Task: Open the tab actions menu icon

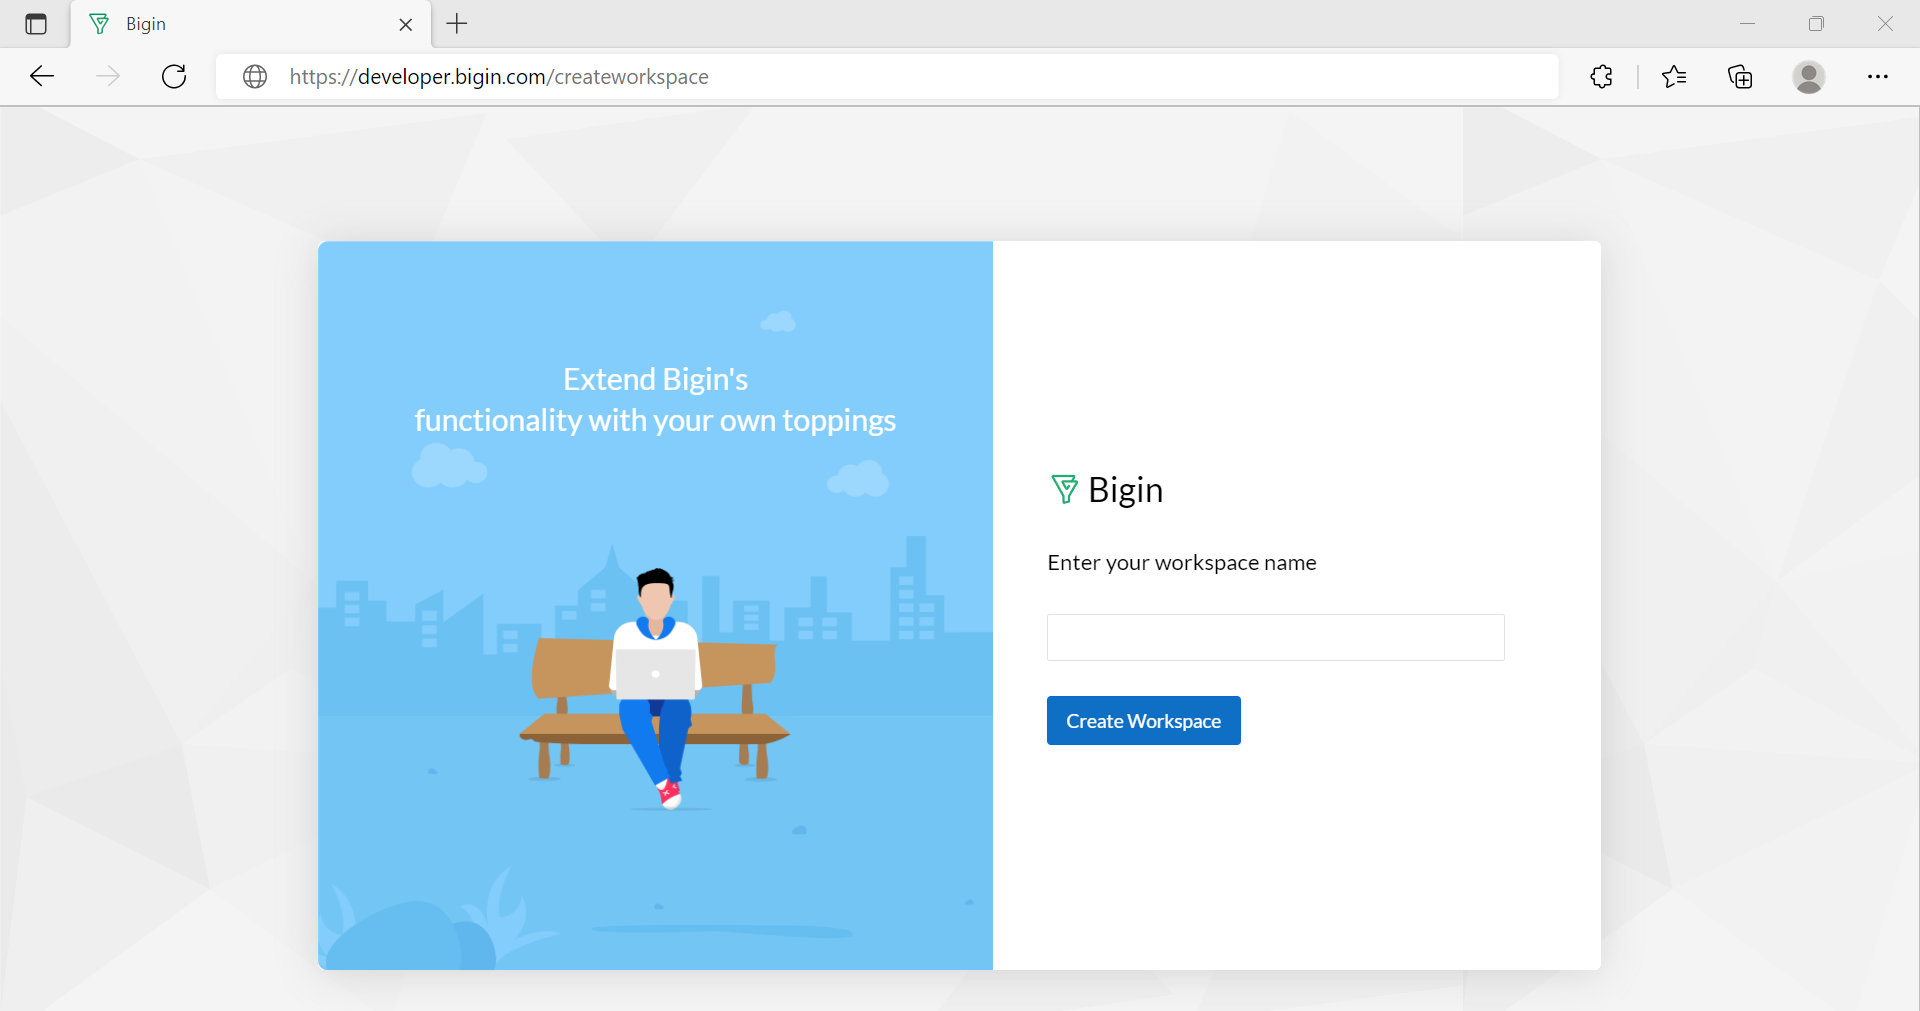Action: pyautogui.click(x=36, y=24)
